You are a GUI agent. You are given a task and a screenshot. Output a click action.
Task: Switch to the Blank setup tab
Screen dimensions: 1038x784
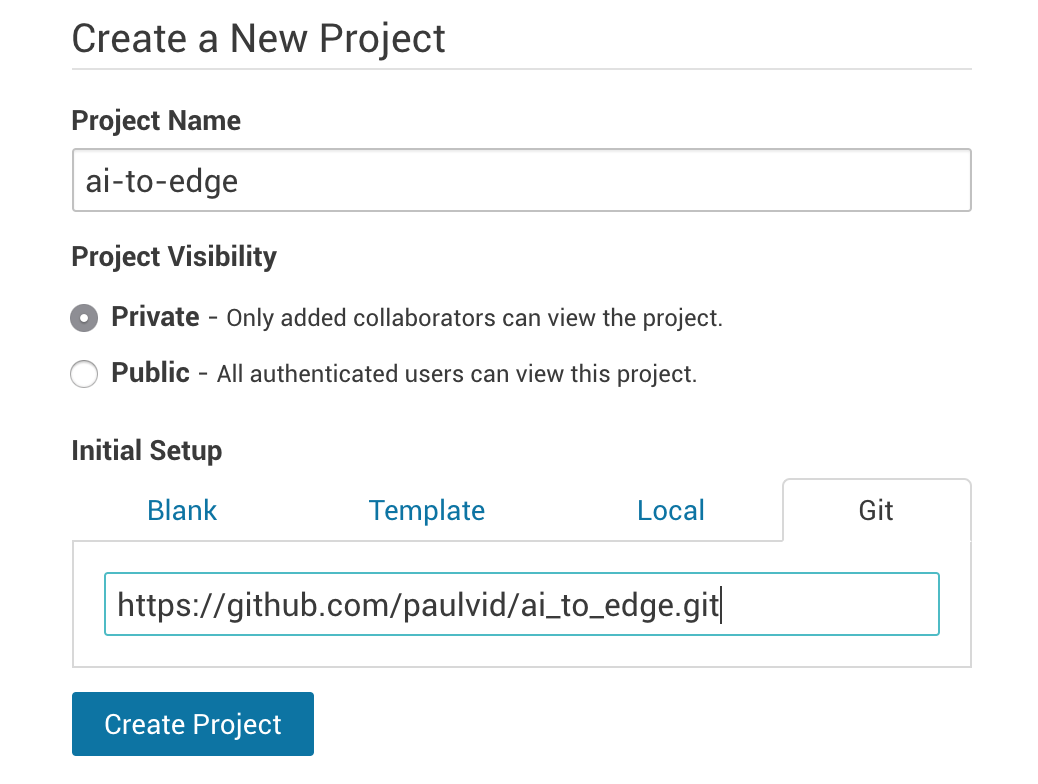182,510
